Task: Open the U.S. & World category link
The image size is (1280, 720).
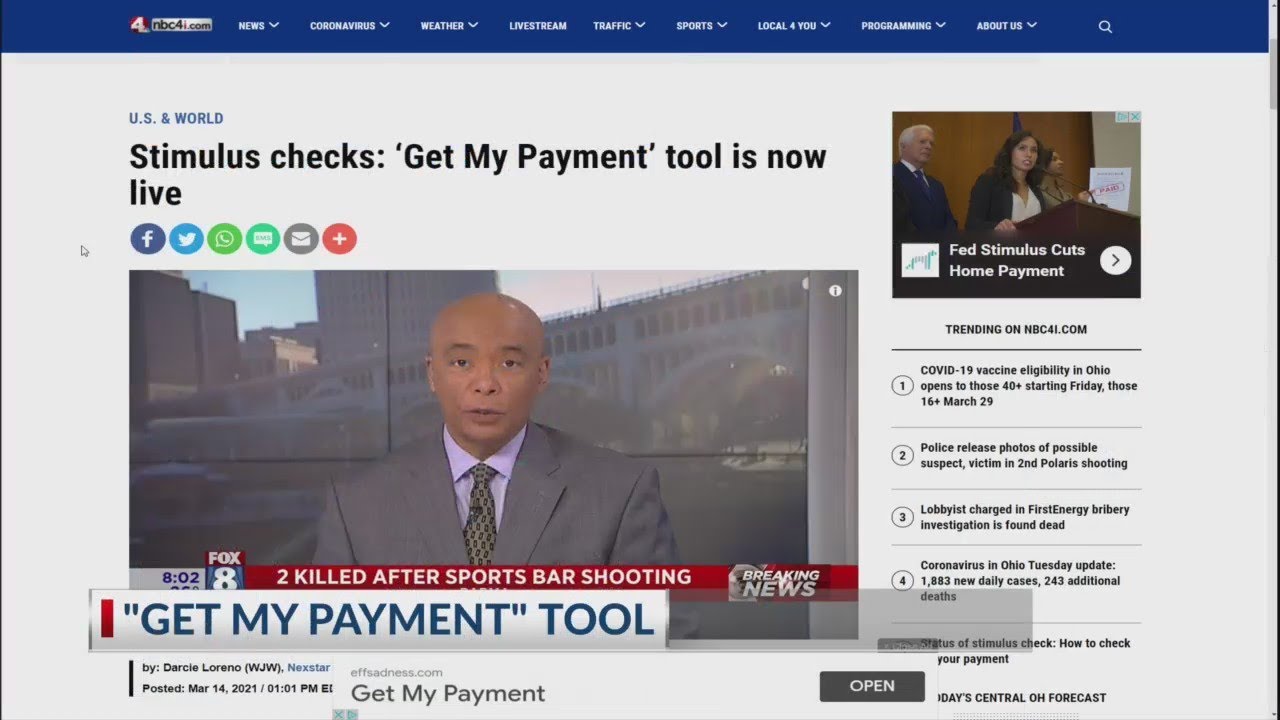Action: (x=176, y=118)
